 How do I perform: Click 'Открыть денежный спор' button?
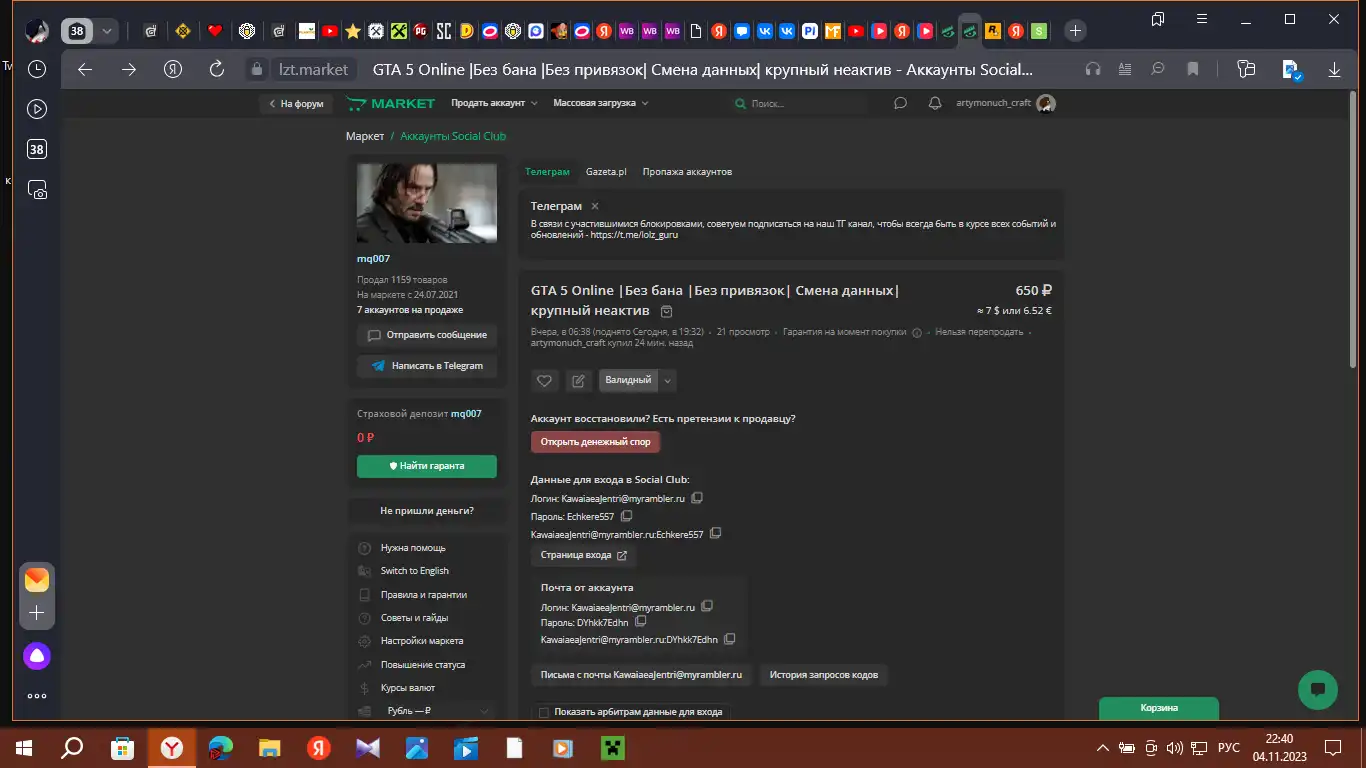coord(595,441)
